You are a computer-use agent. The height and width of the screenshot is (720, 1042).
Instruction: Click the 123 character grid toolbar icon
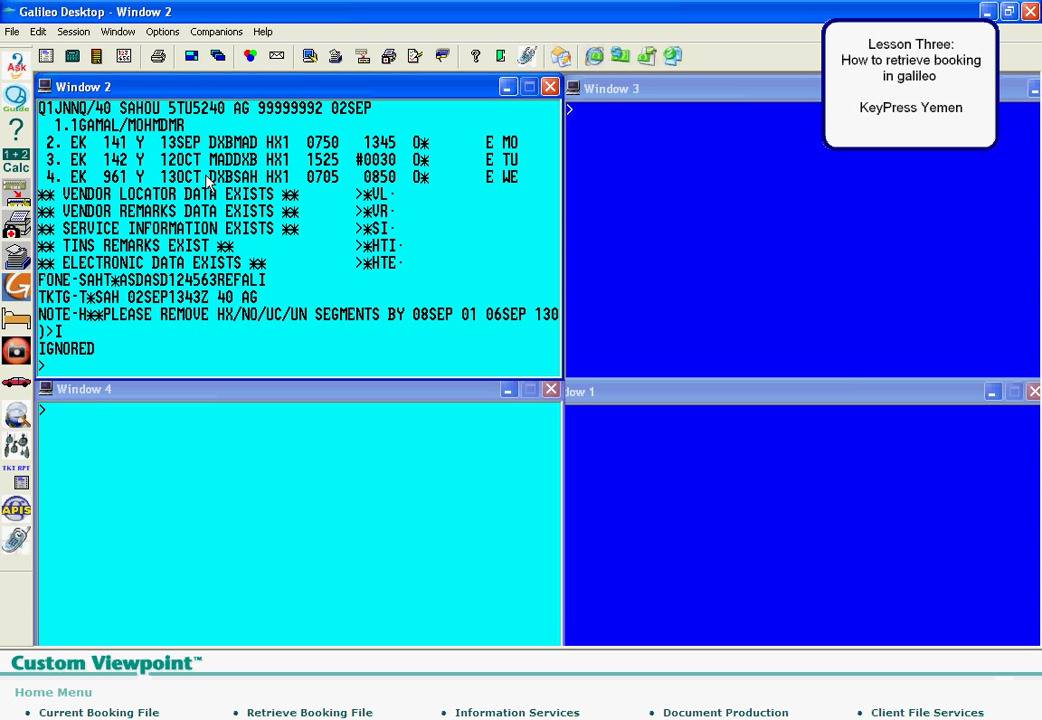tap(124, 56)
